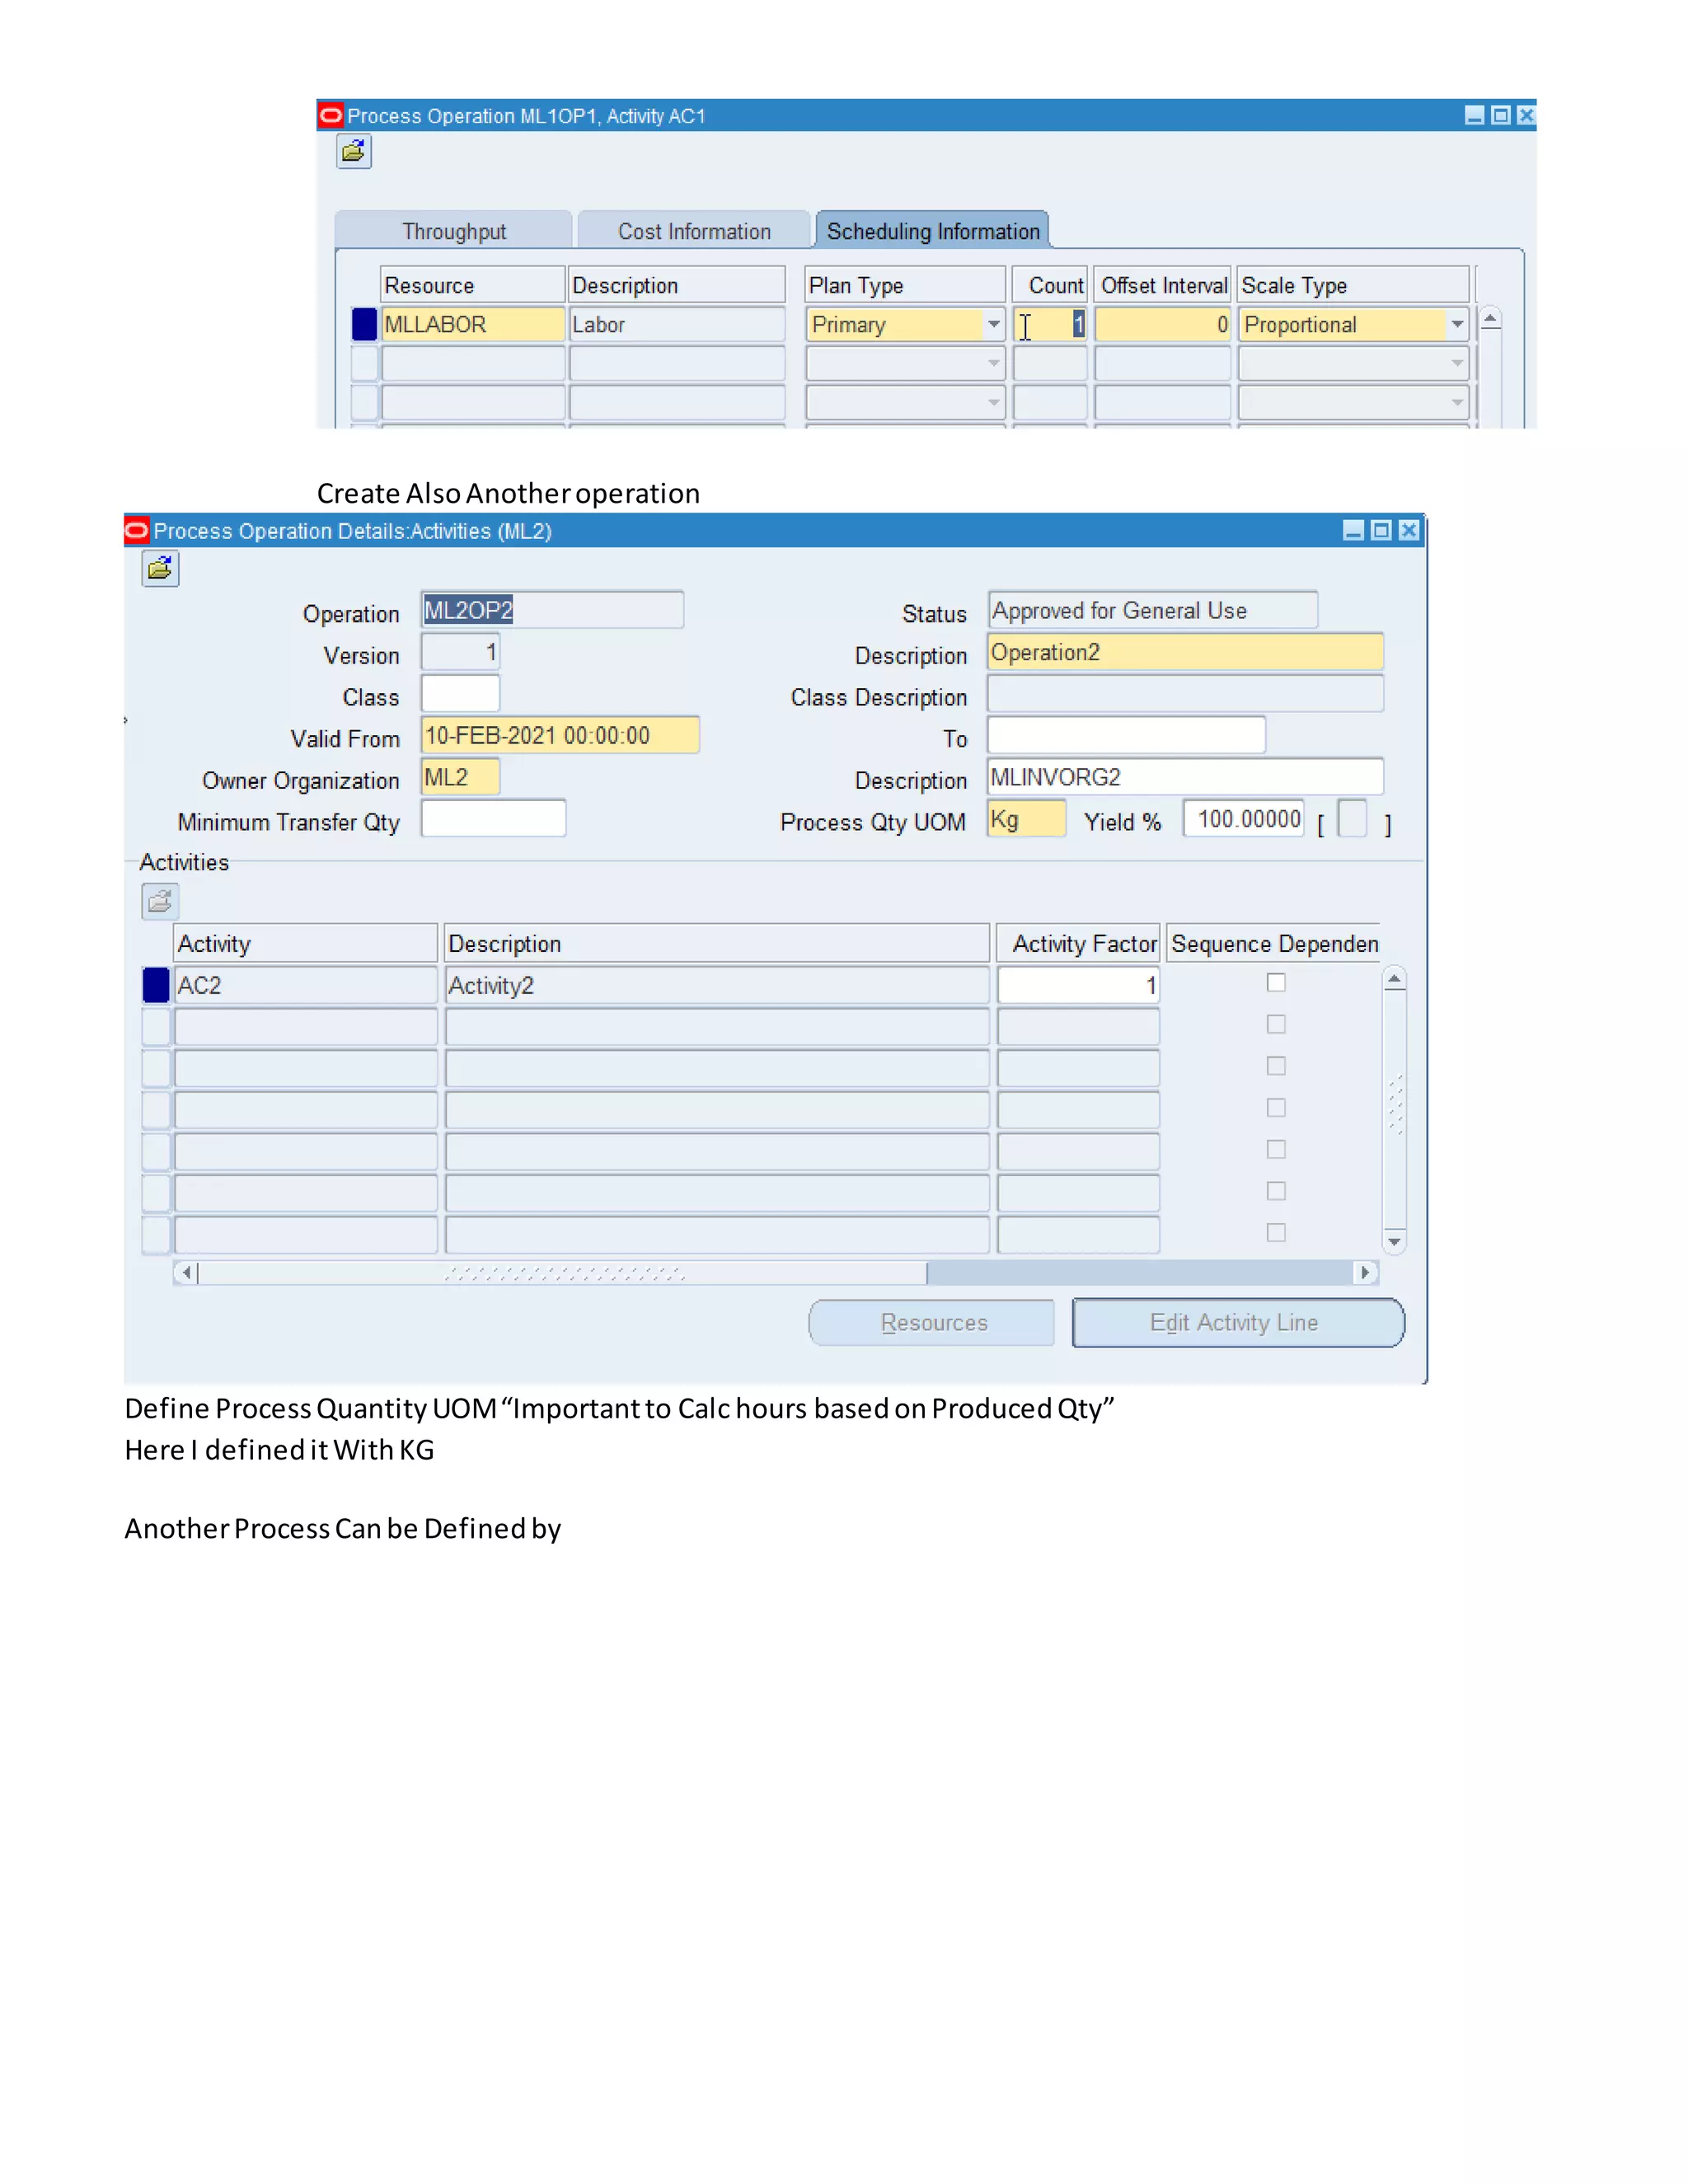The height and width of the screenshot is (2184, 1688).
Task: Click Description cell Activity2
Action: coord(717,985)
